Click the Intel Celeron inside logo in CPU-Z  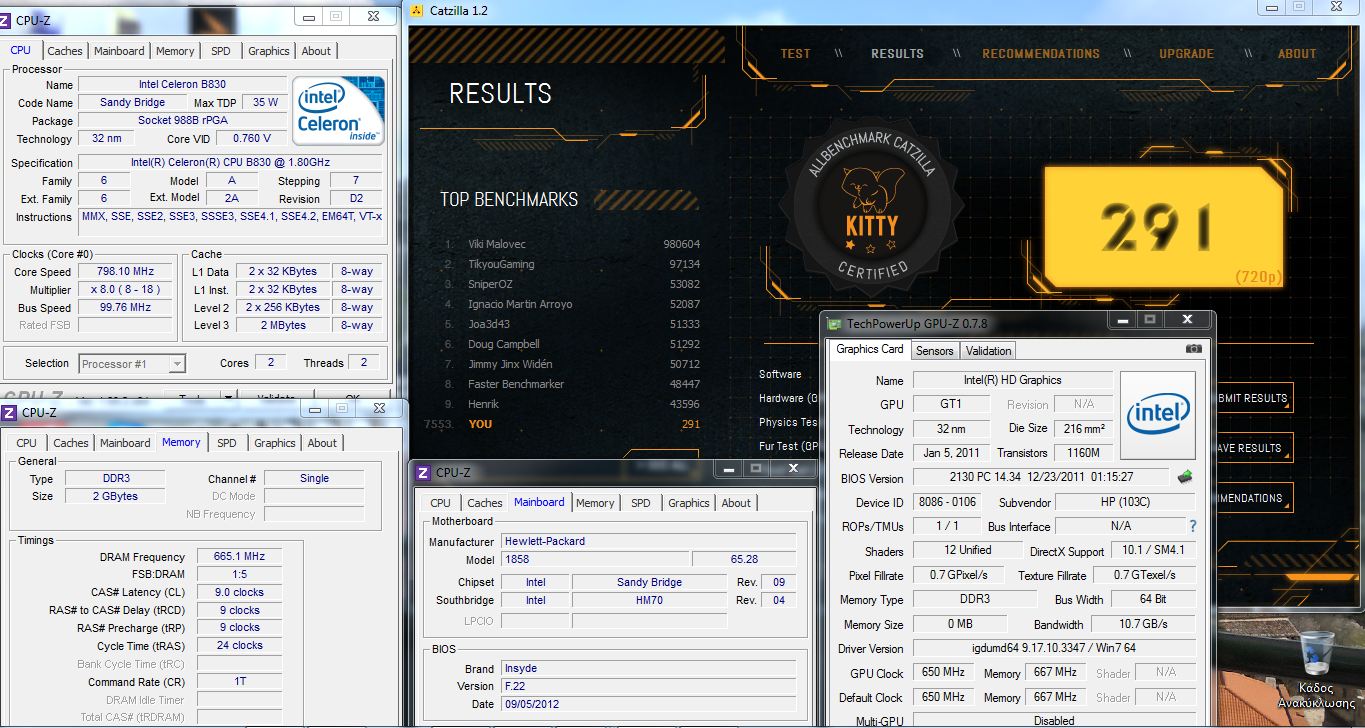338,111
